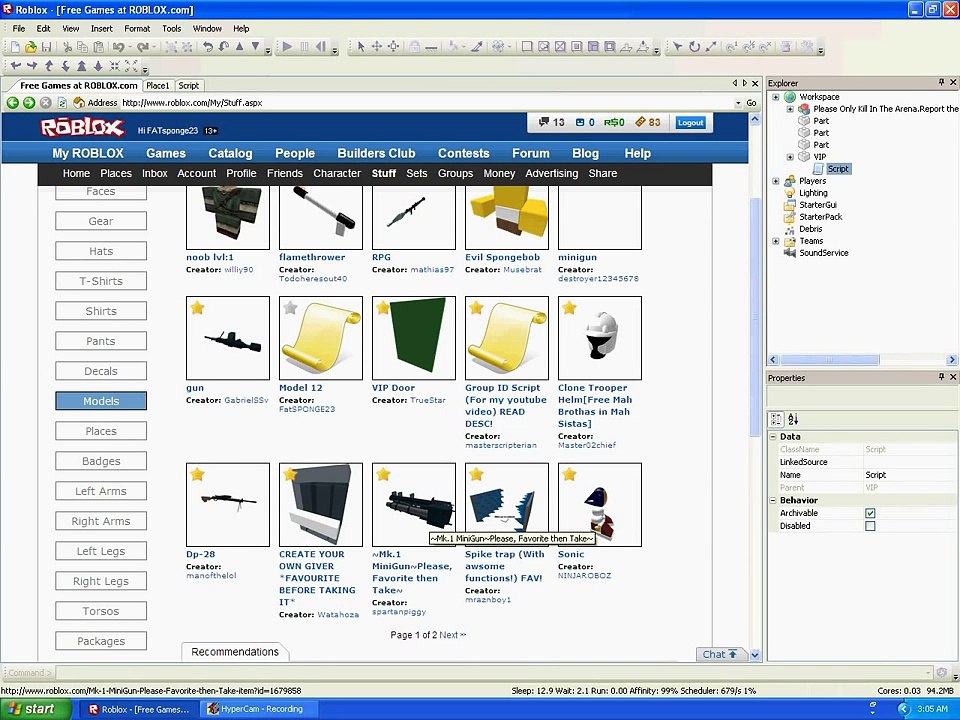Click the circular arrow rotate tool
The height and width of the screenshot is (720, 960).
(x=694, y=47)
